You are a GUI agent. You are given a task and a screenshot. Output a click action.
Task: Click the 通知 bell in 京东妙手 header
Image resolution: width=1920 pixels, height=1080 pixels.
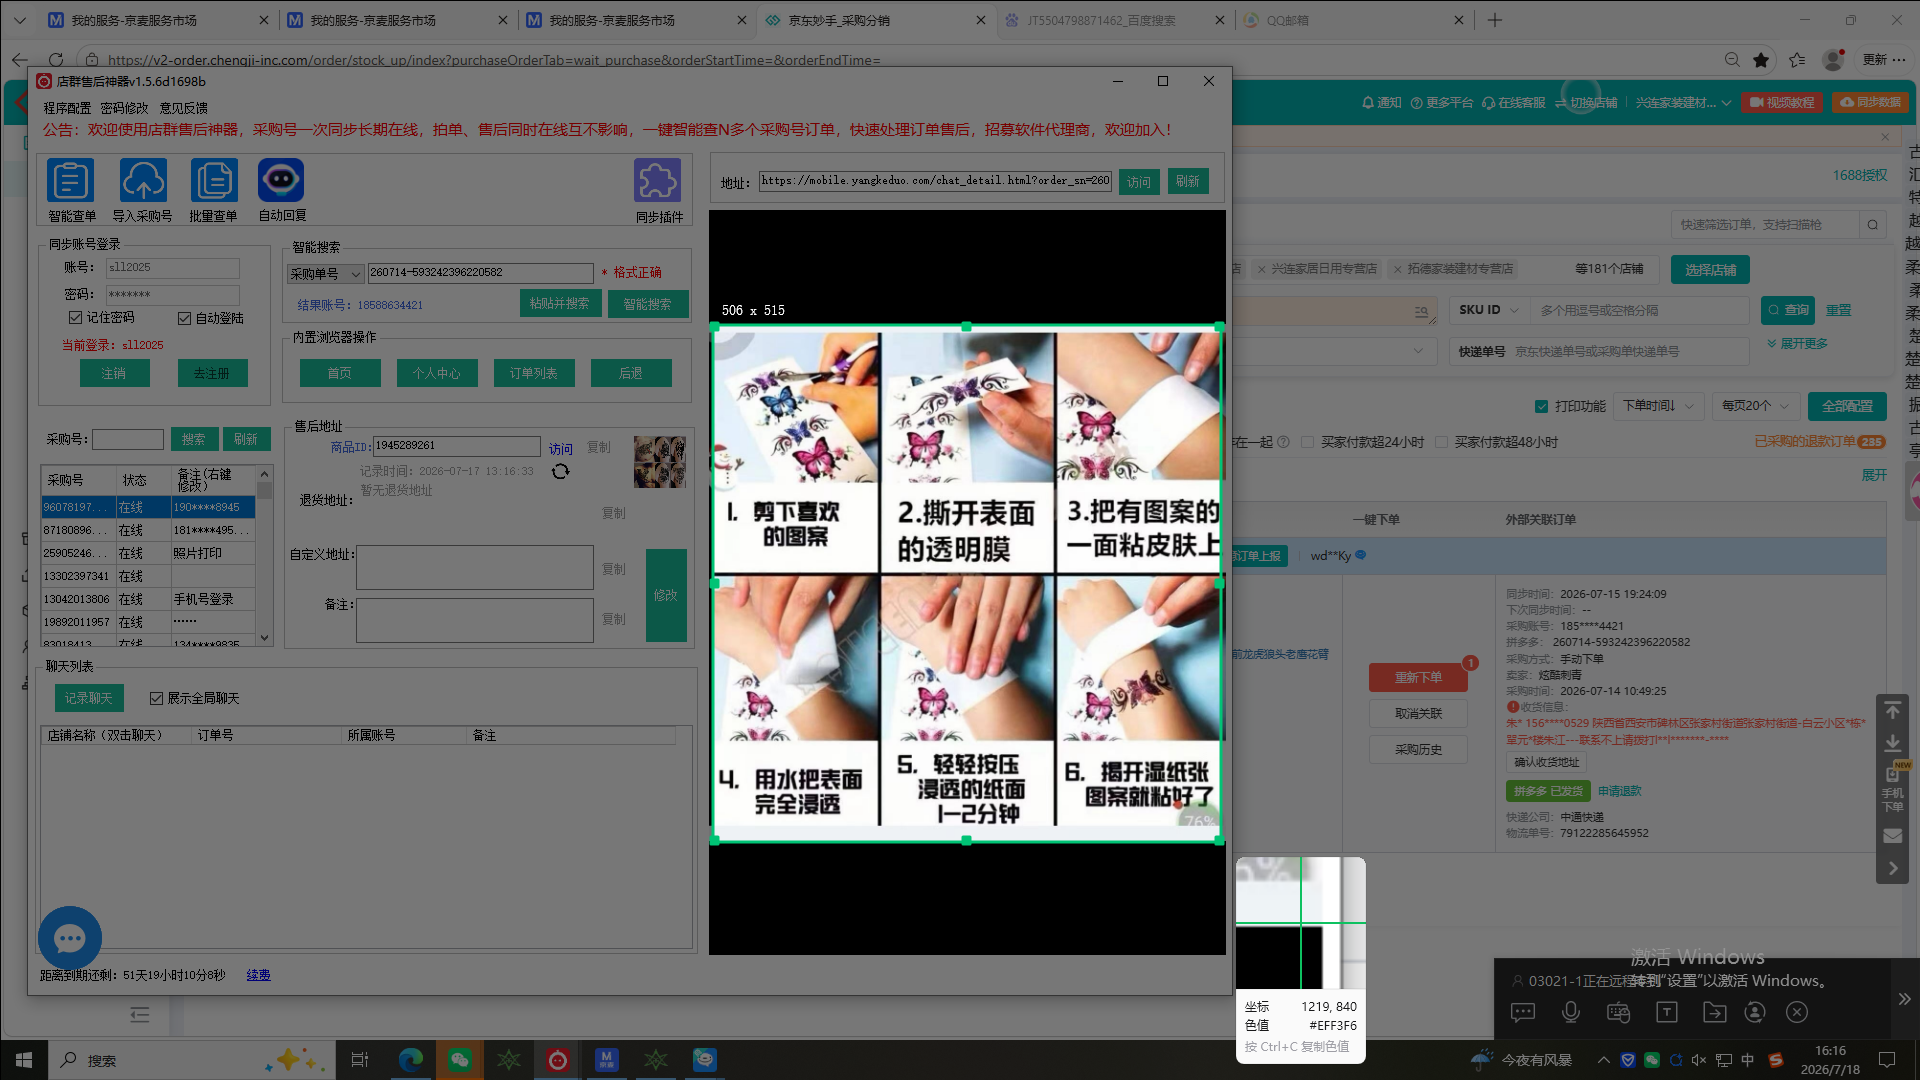(x=1381, y=103)
